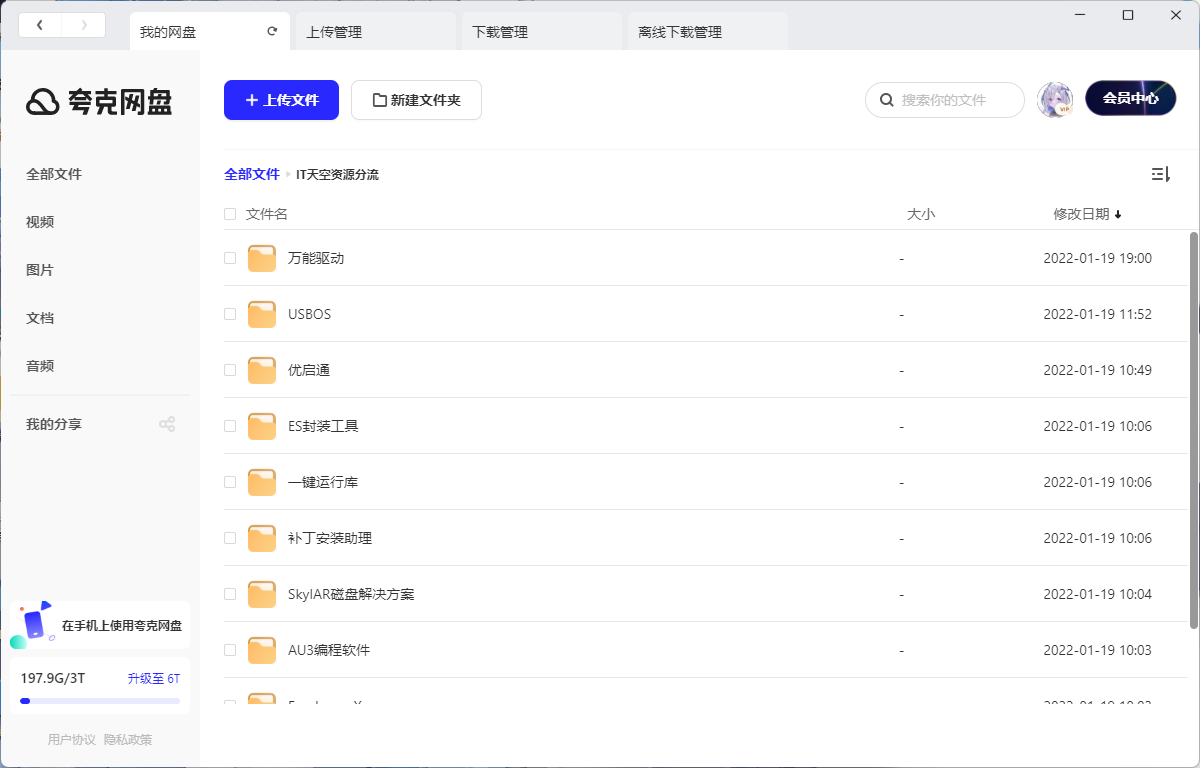
Task: Click the 我的分享 share icon
Action: (167, 423)
